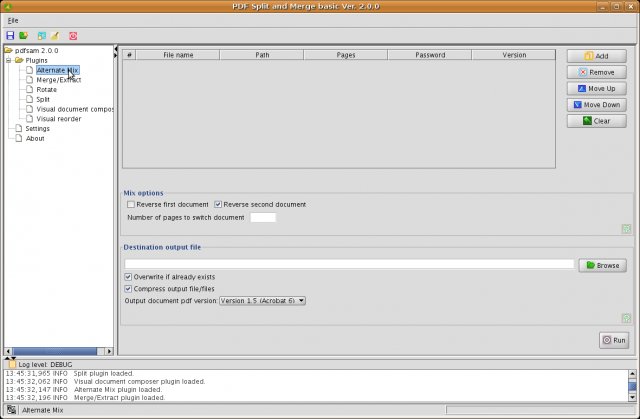Click the Version column header
Image resolution: width=640 pixels, height=419 pixels.
click(513, 55)
